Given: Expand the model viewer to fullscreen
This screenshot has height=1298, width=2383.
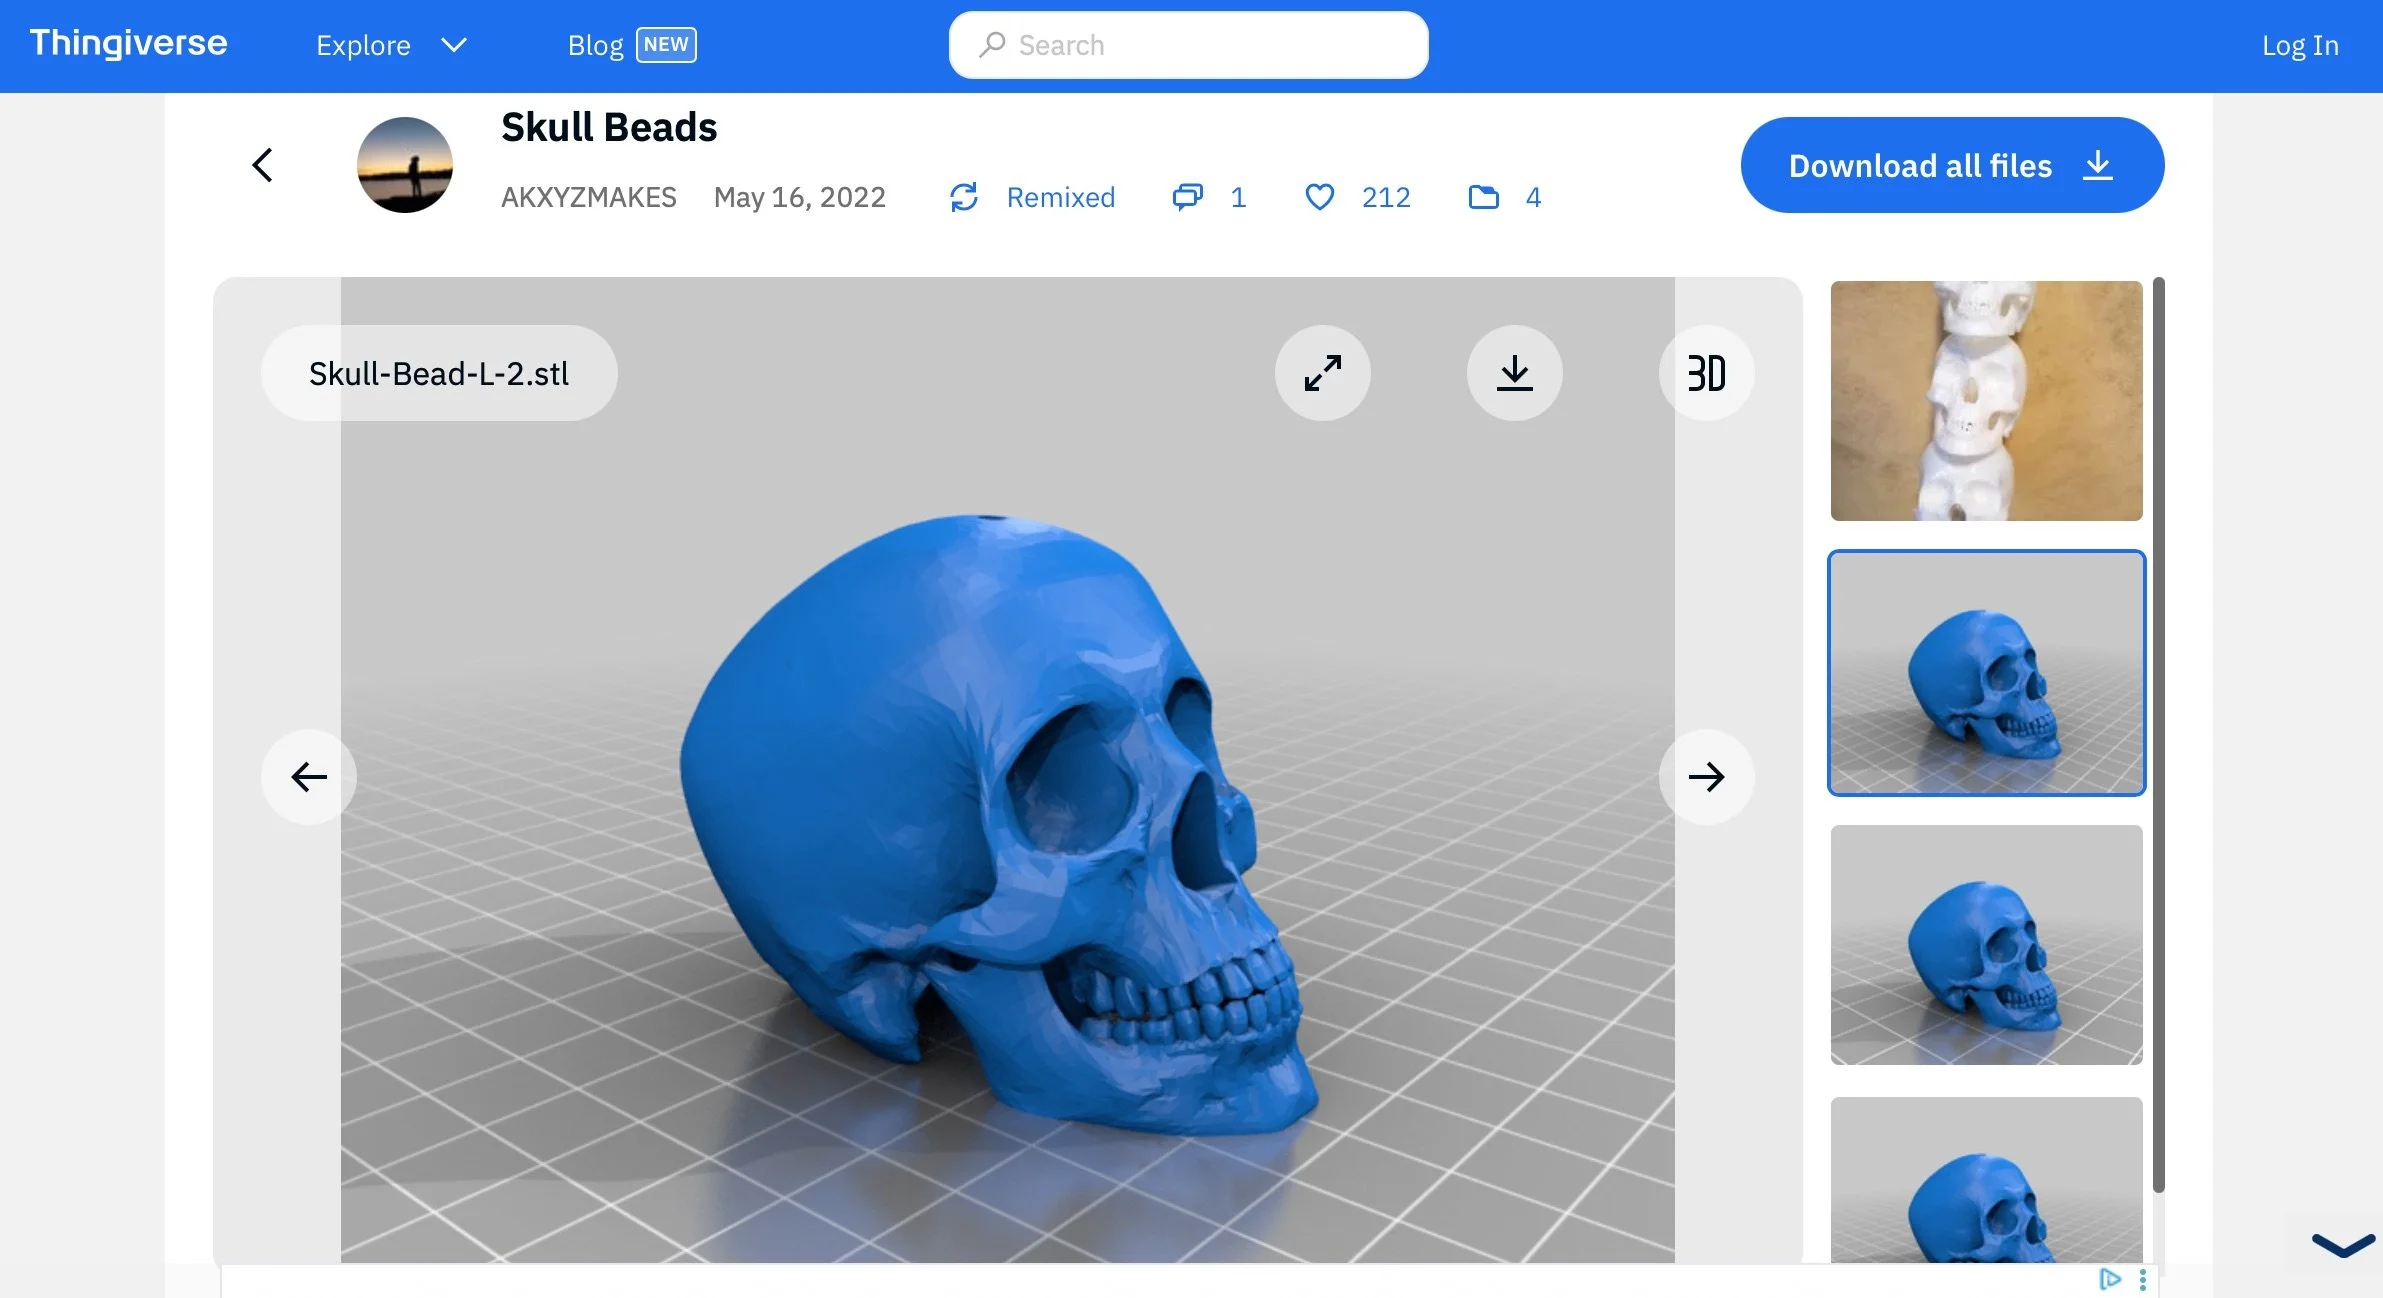Looking at the screenshot, I should (x=1322, y=373).
